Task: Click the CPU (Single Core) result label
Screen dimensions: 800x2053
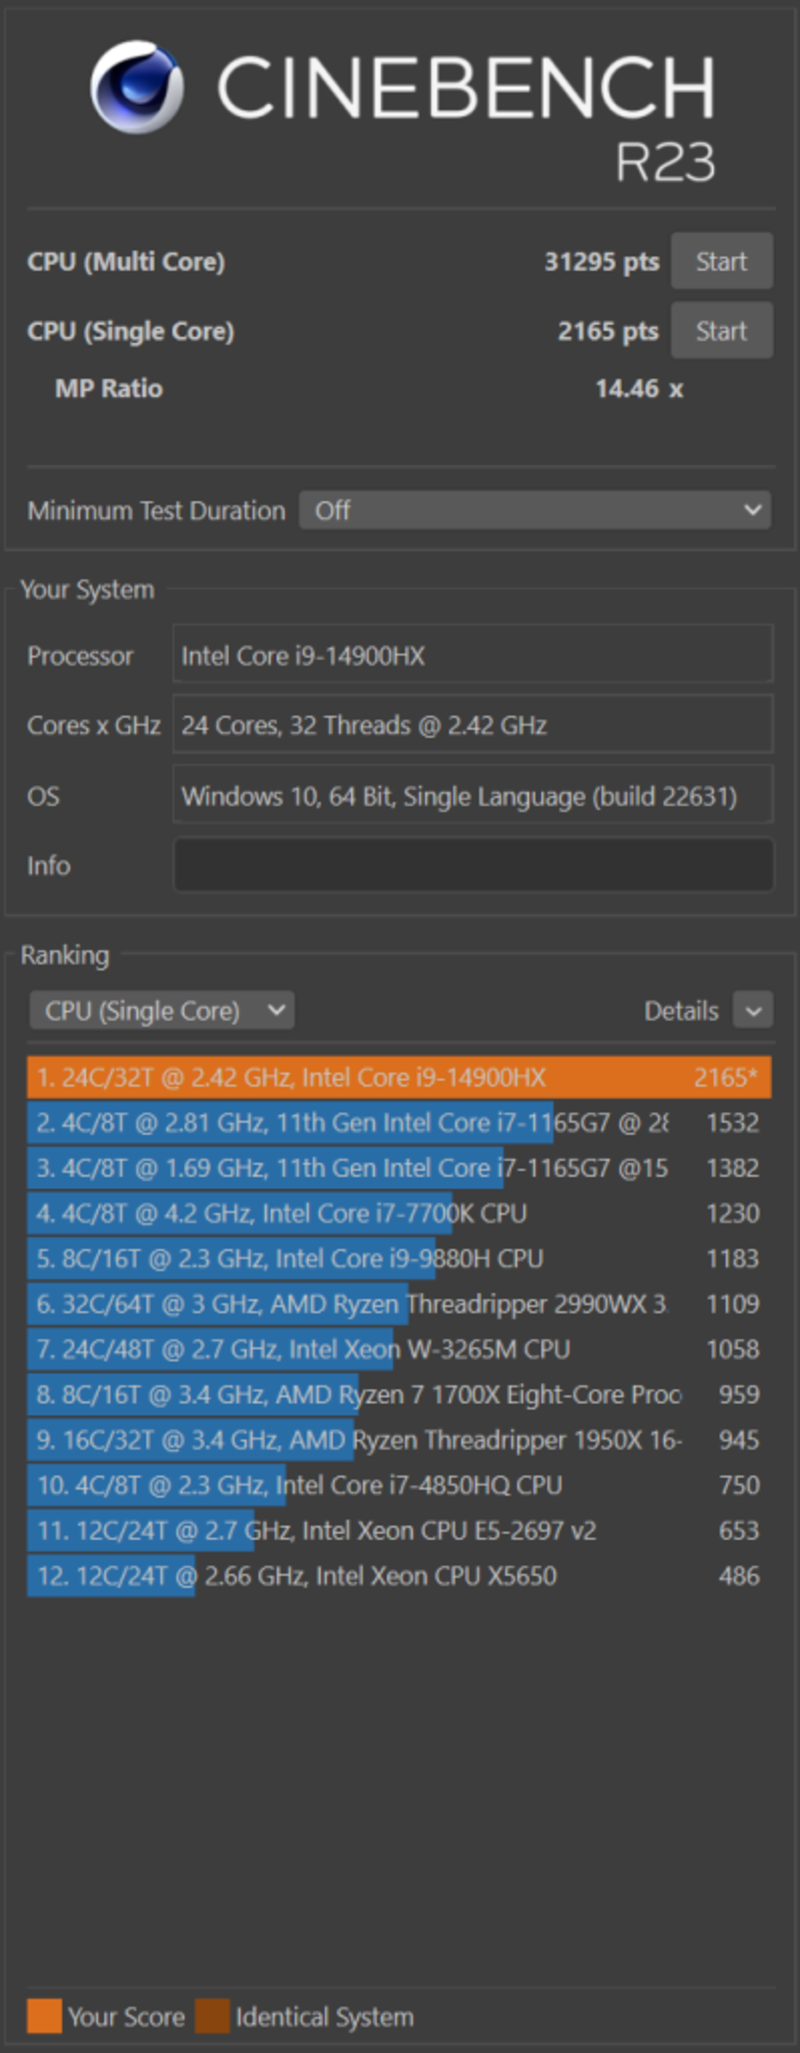Action: pyautogui.click(x=131, y=331)
